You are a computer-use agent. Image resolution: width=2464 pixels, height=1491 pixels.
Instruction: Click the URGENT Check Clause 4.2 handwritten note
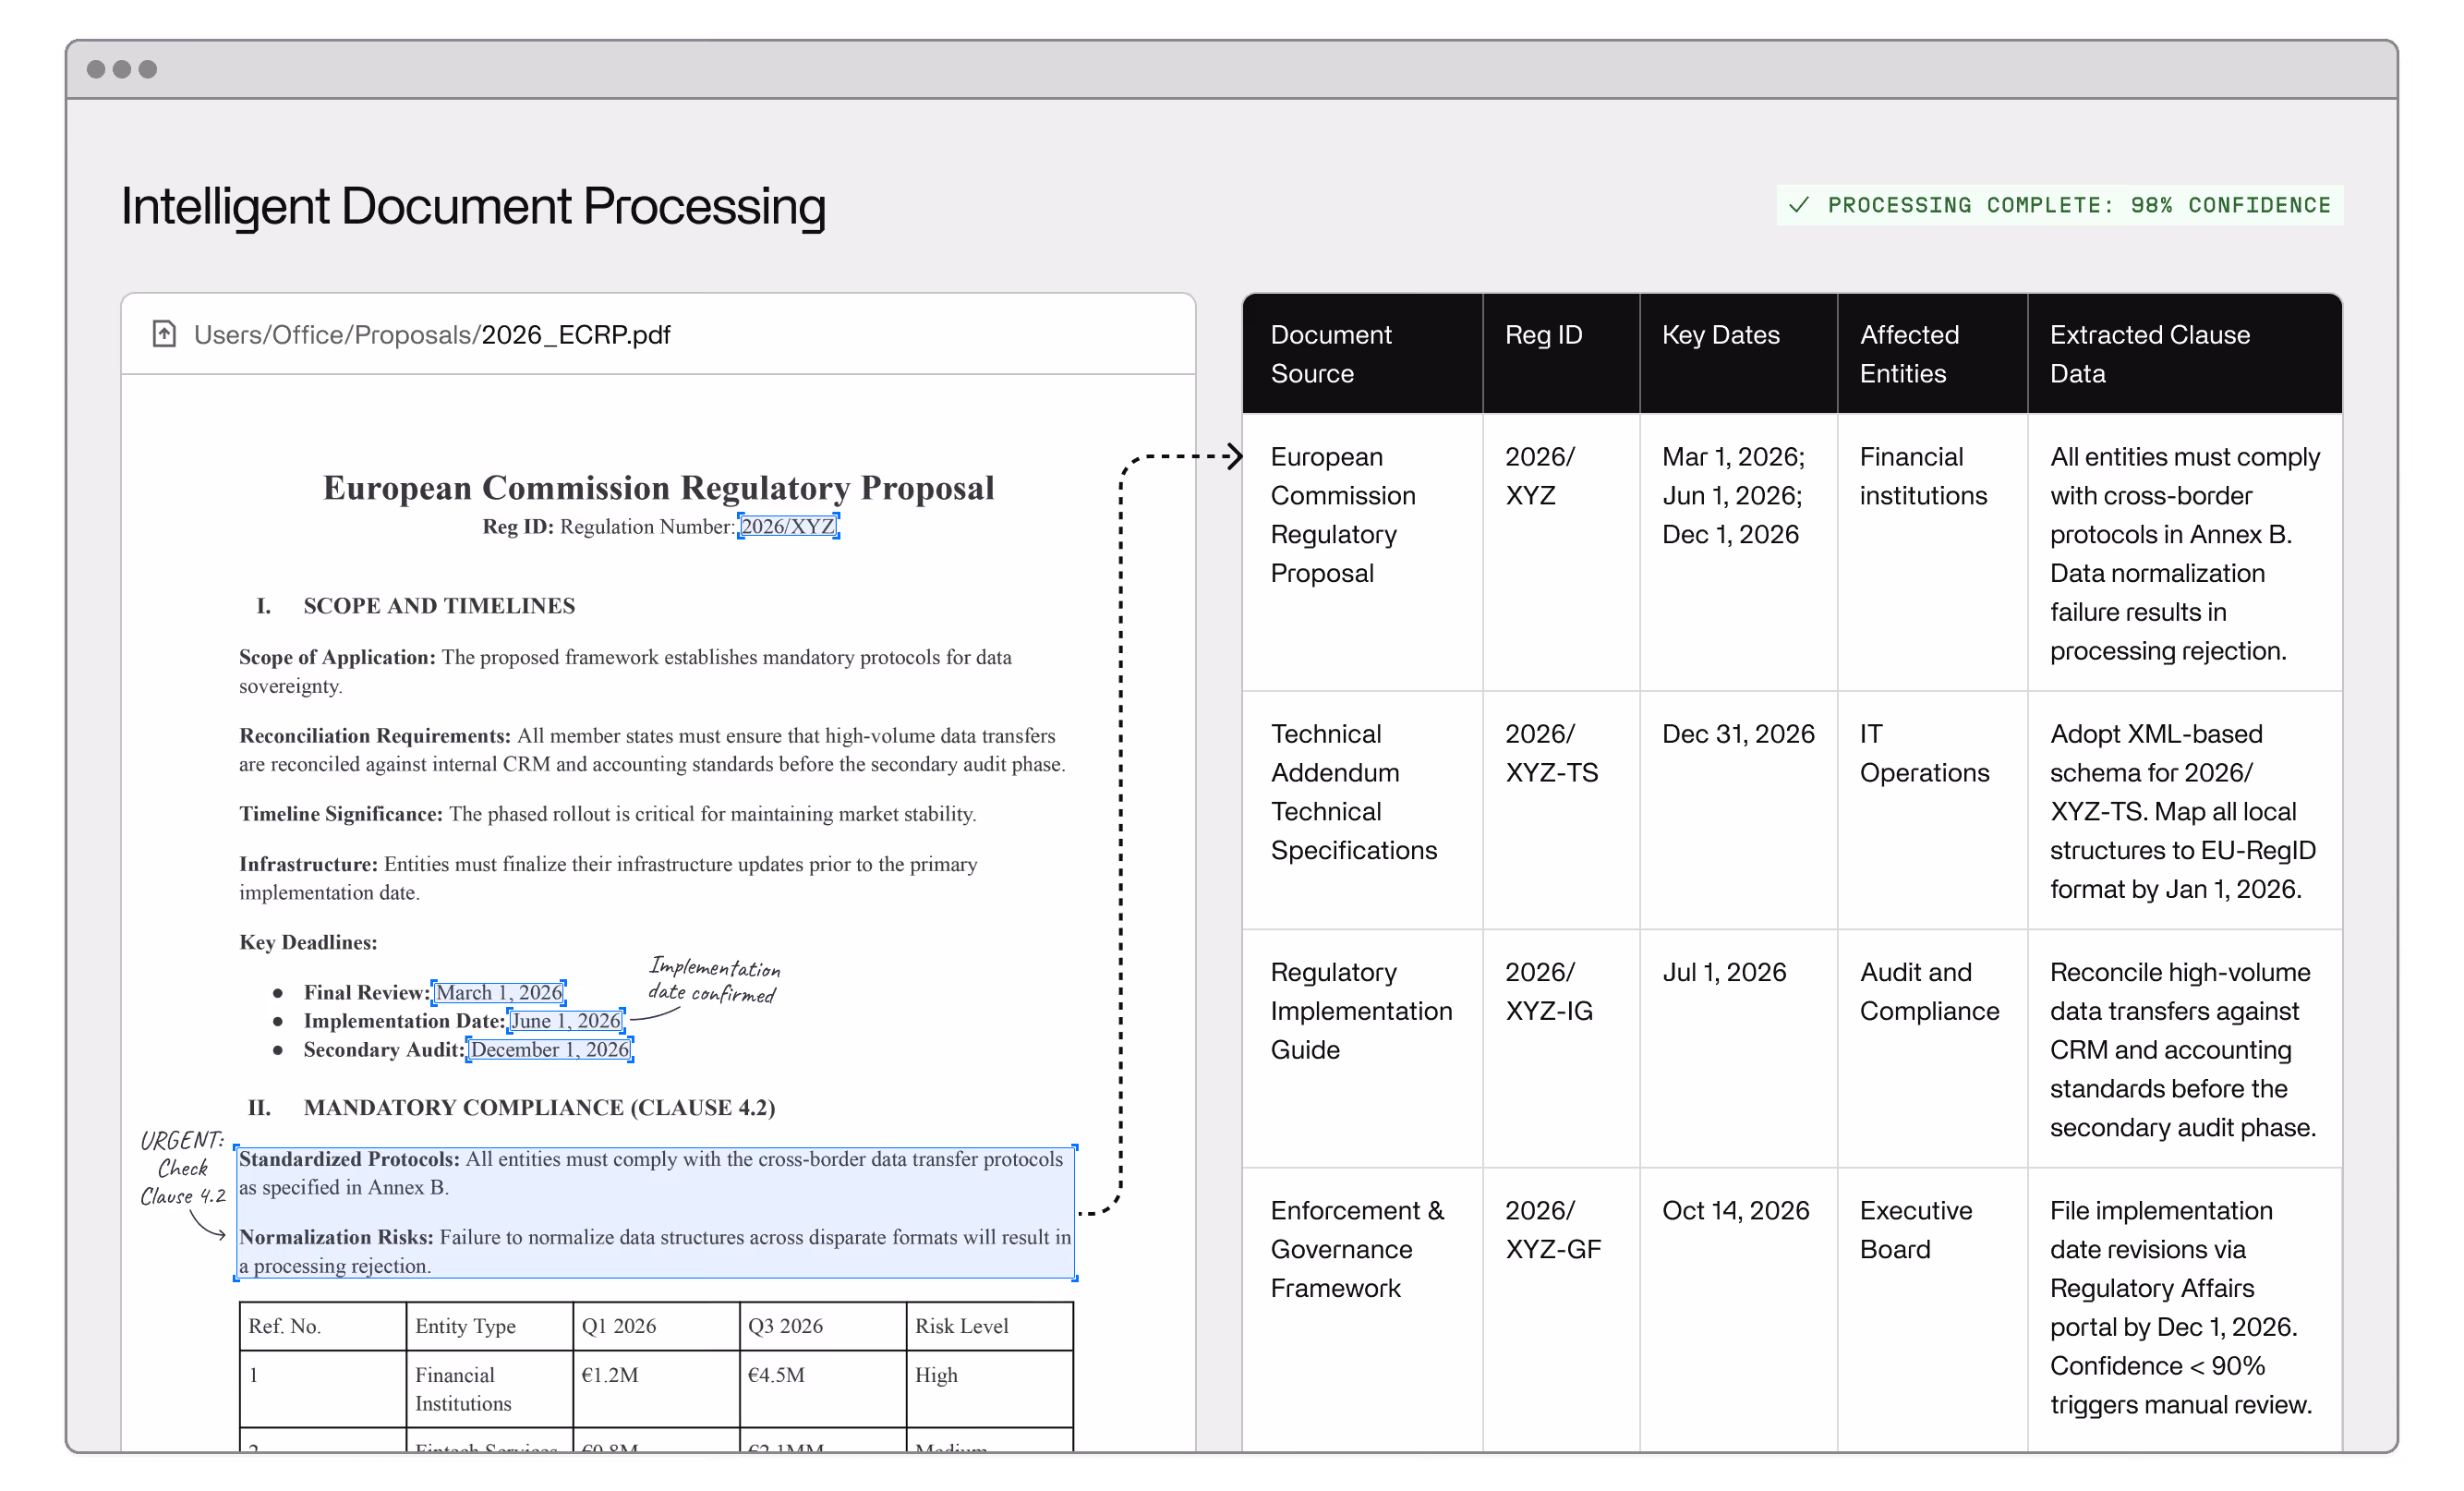182,1168
